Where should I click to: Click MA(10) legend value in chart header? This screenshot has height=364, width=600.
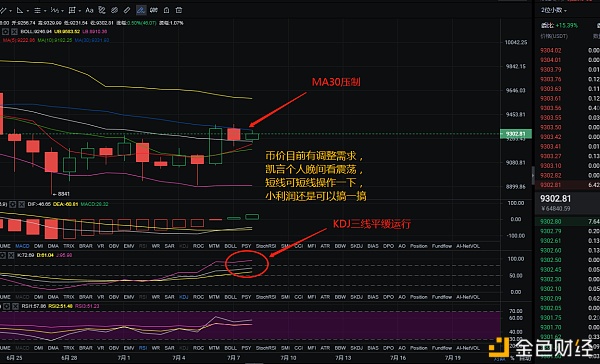55,40
